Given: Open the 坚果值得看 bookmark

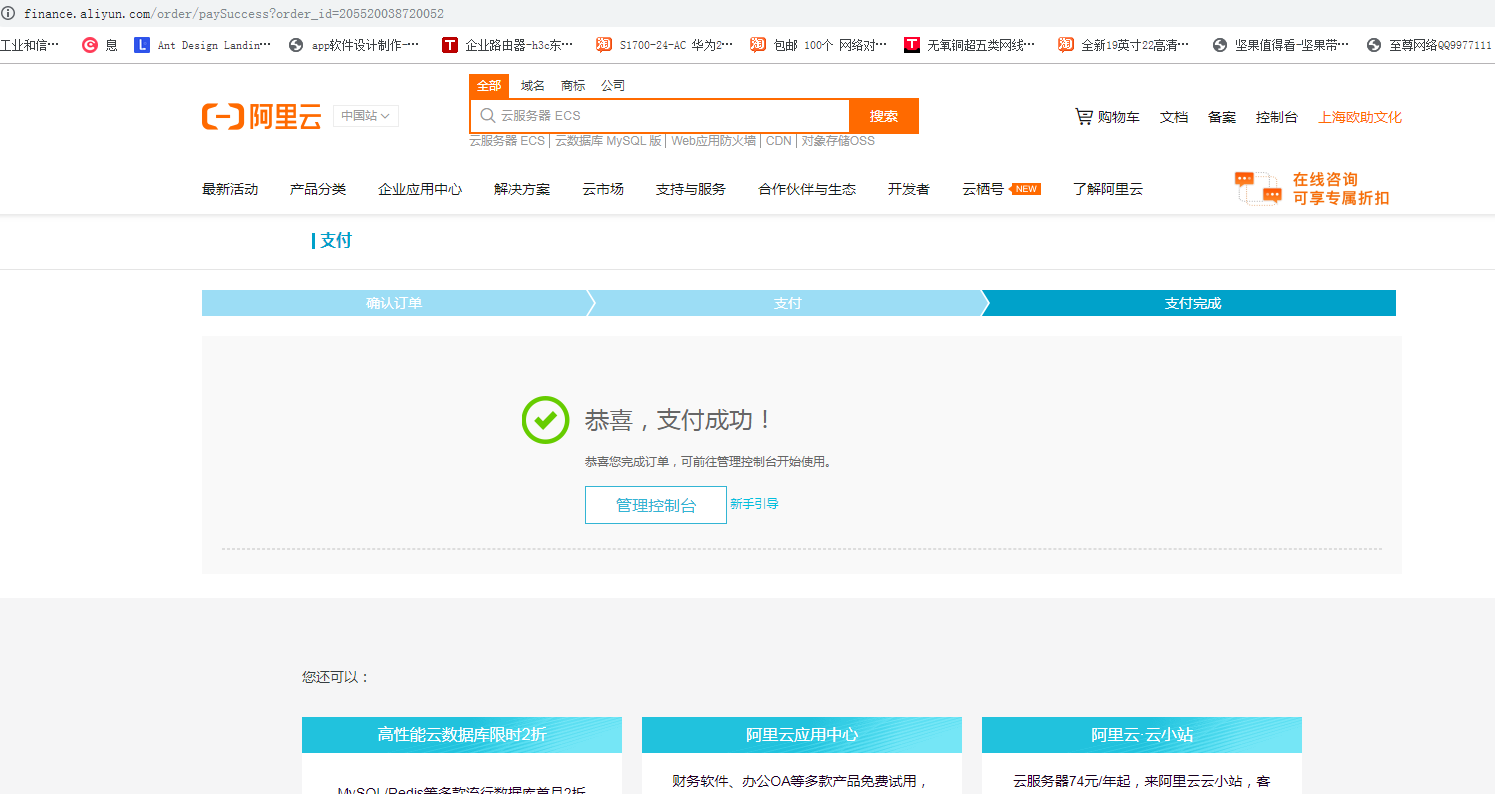Looking at the screenshot, I should pyautogui.click(x=1280, y=45).
